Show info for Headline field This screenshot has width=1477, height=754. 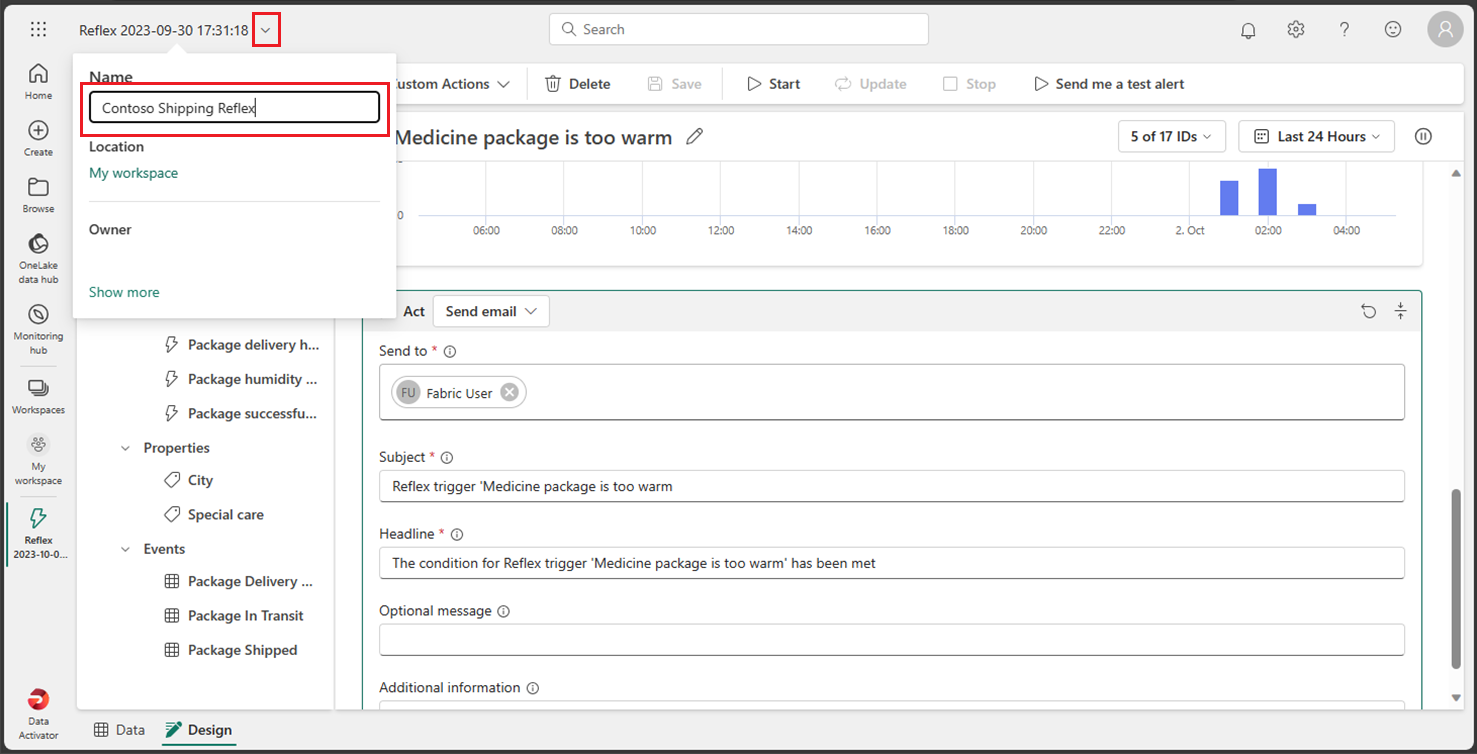pos(457,535)
